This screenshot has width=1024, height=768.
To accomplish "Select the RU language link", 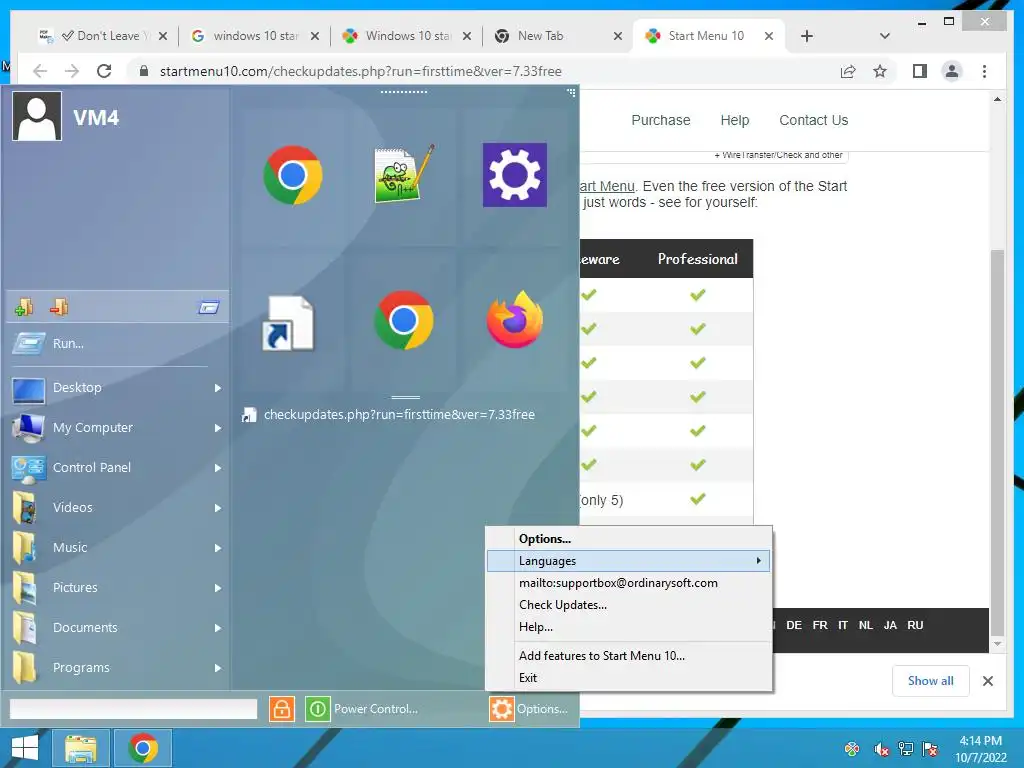I will coord(915,625).
